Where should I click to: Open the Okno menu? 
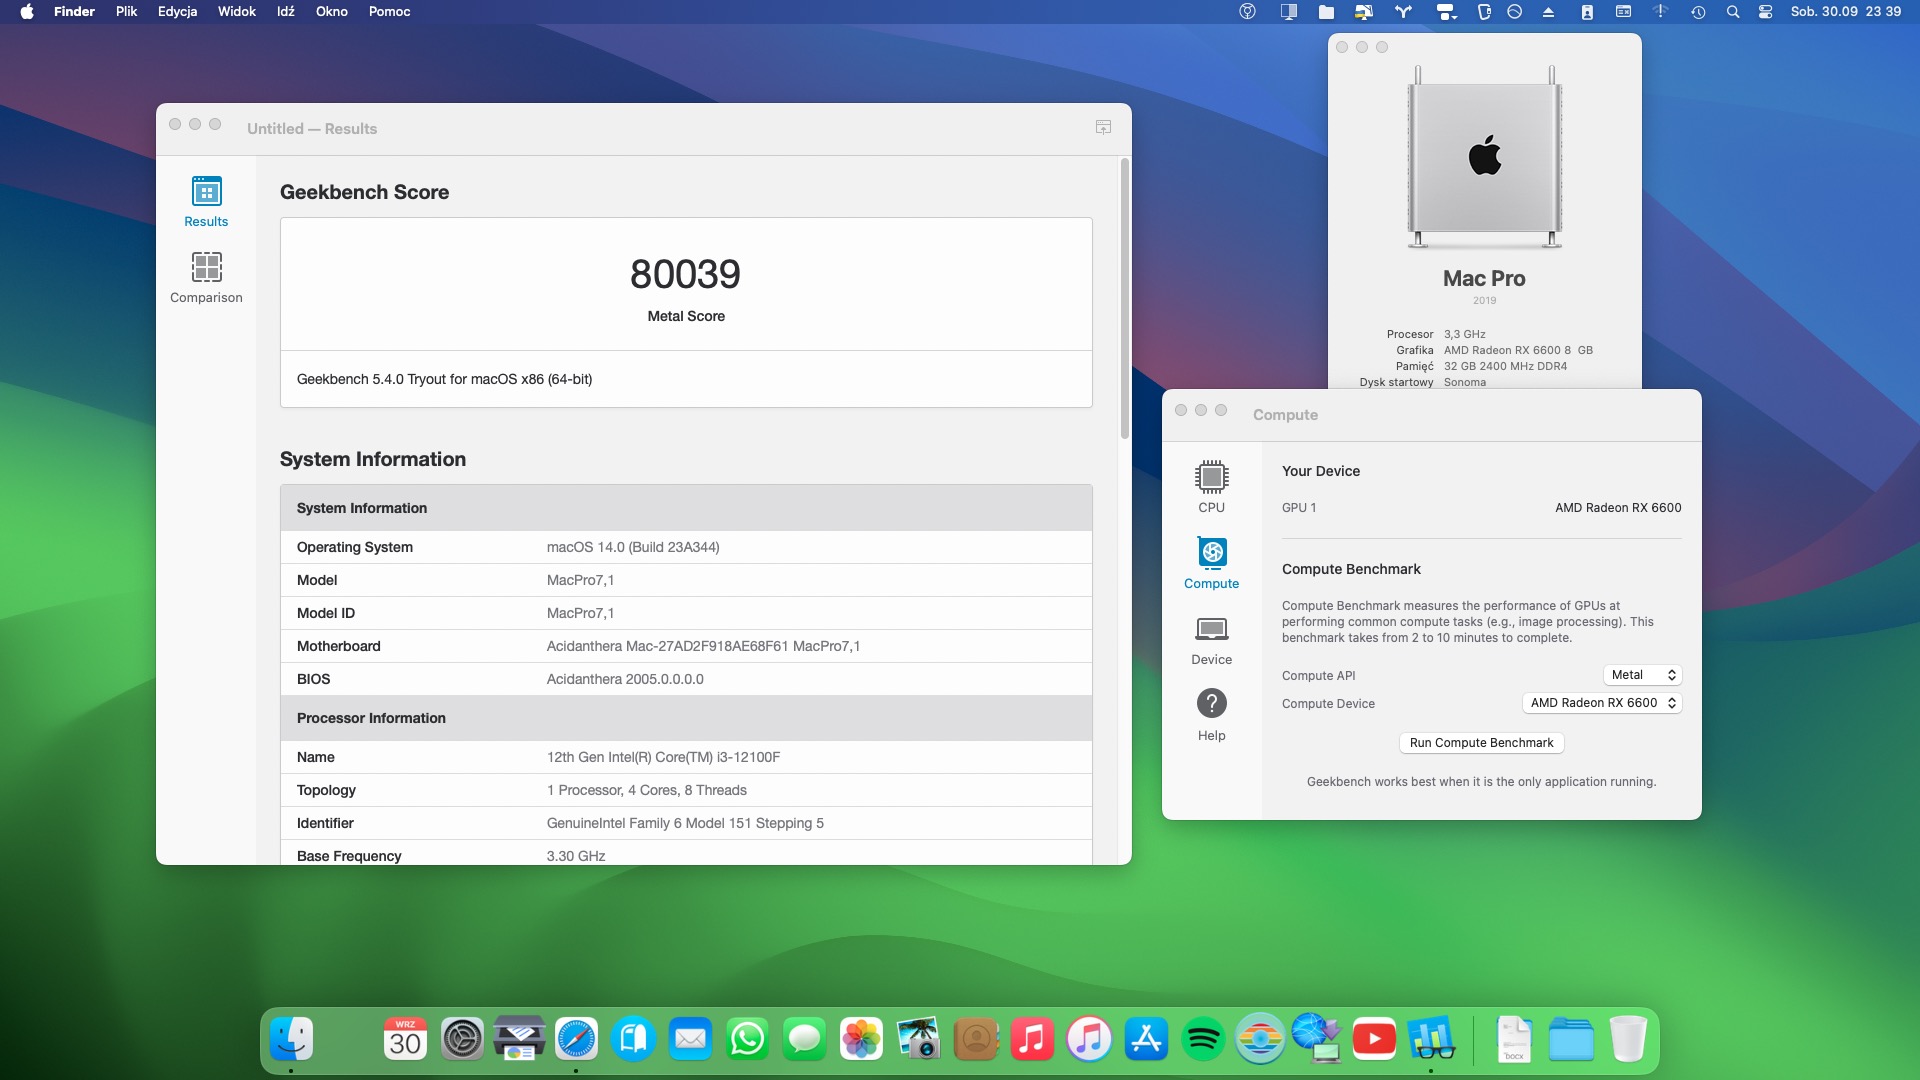click(x=331, y=12)
